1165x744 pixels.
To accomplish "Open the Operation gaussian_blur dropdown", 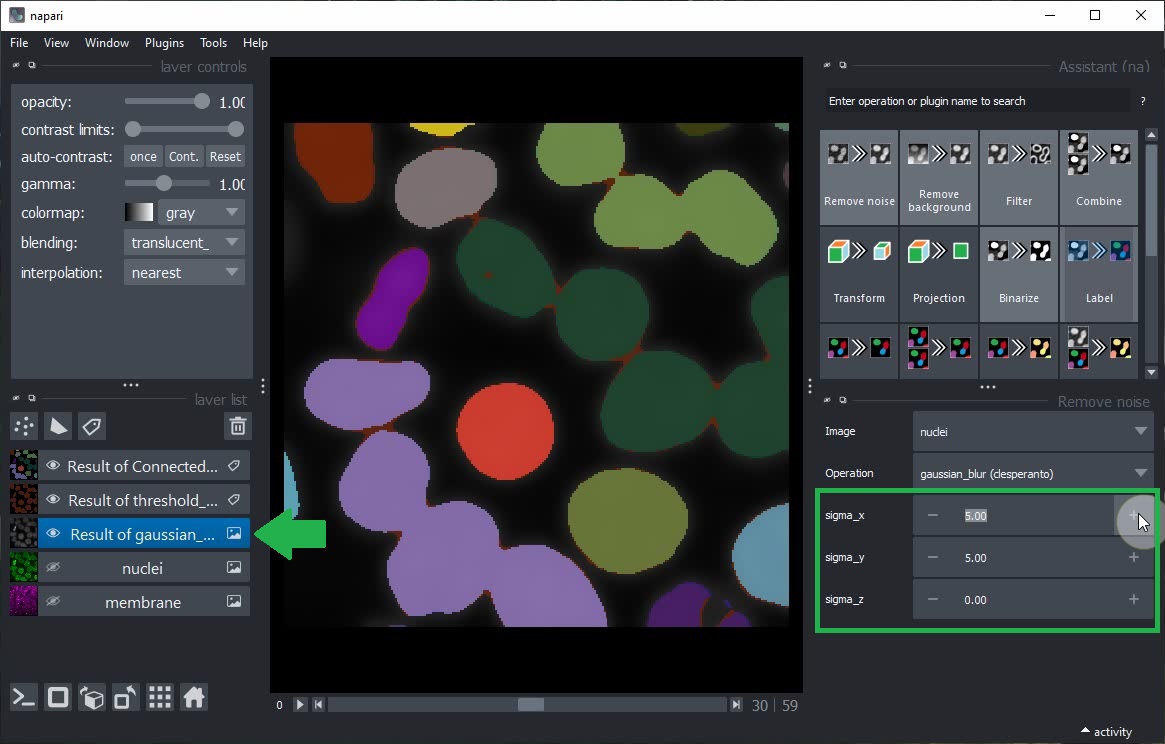I will click(x=1033, y=472).
